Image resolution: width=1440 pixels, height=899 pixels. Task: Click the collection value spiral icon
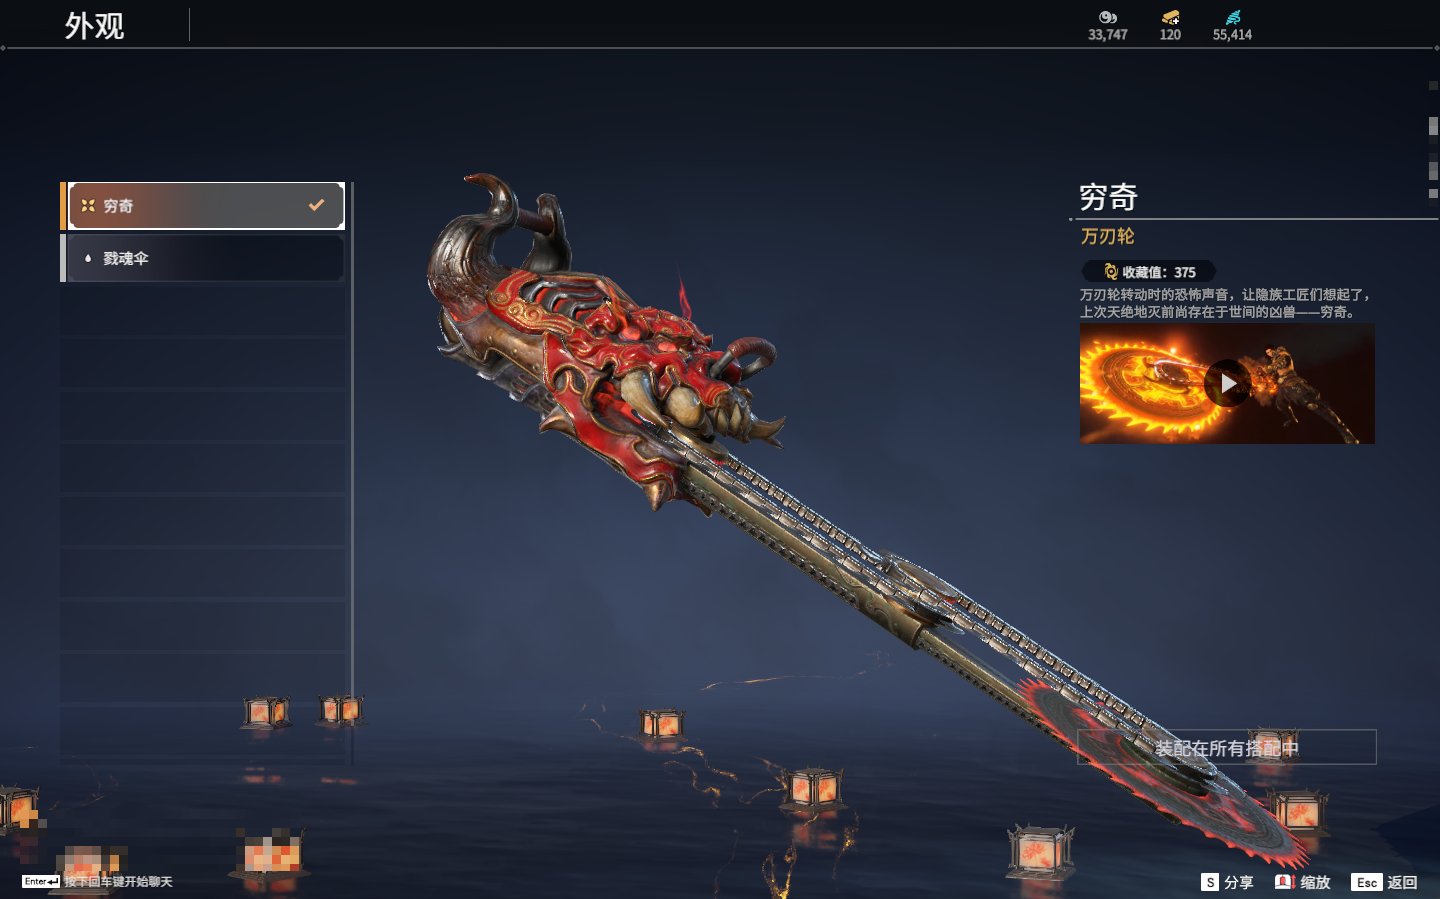[1110, 271]
